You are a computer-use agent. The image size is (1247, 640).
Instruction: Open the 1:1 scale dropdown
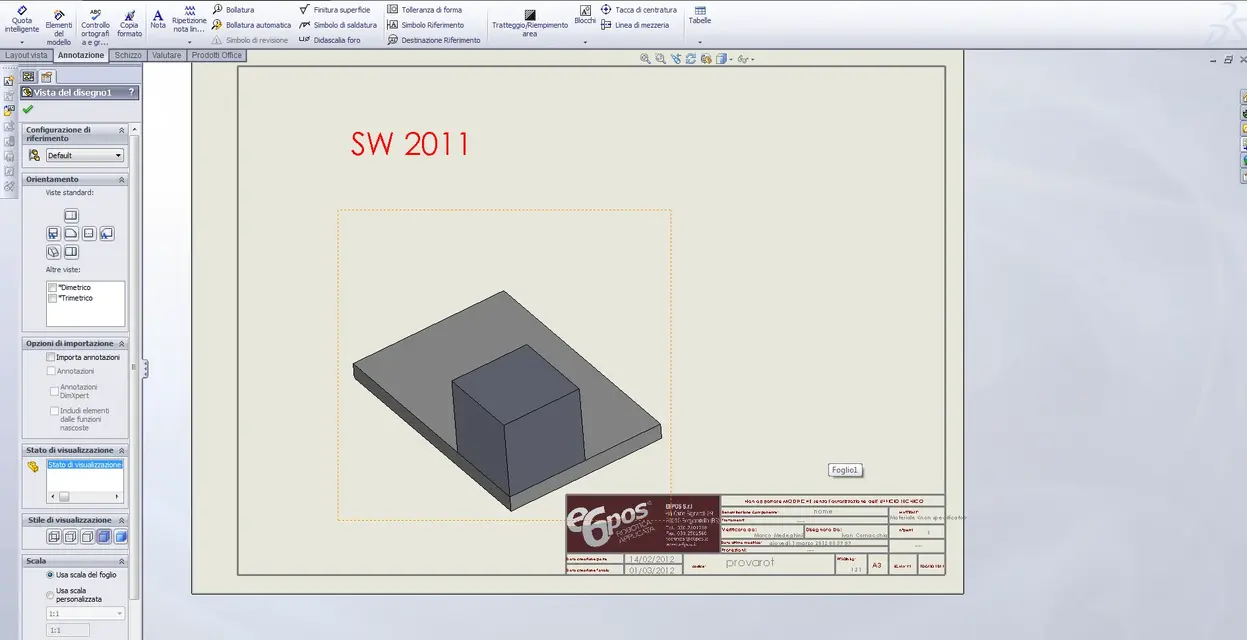(85, 614)
